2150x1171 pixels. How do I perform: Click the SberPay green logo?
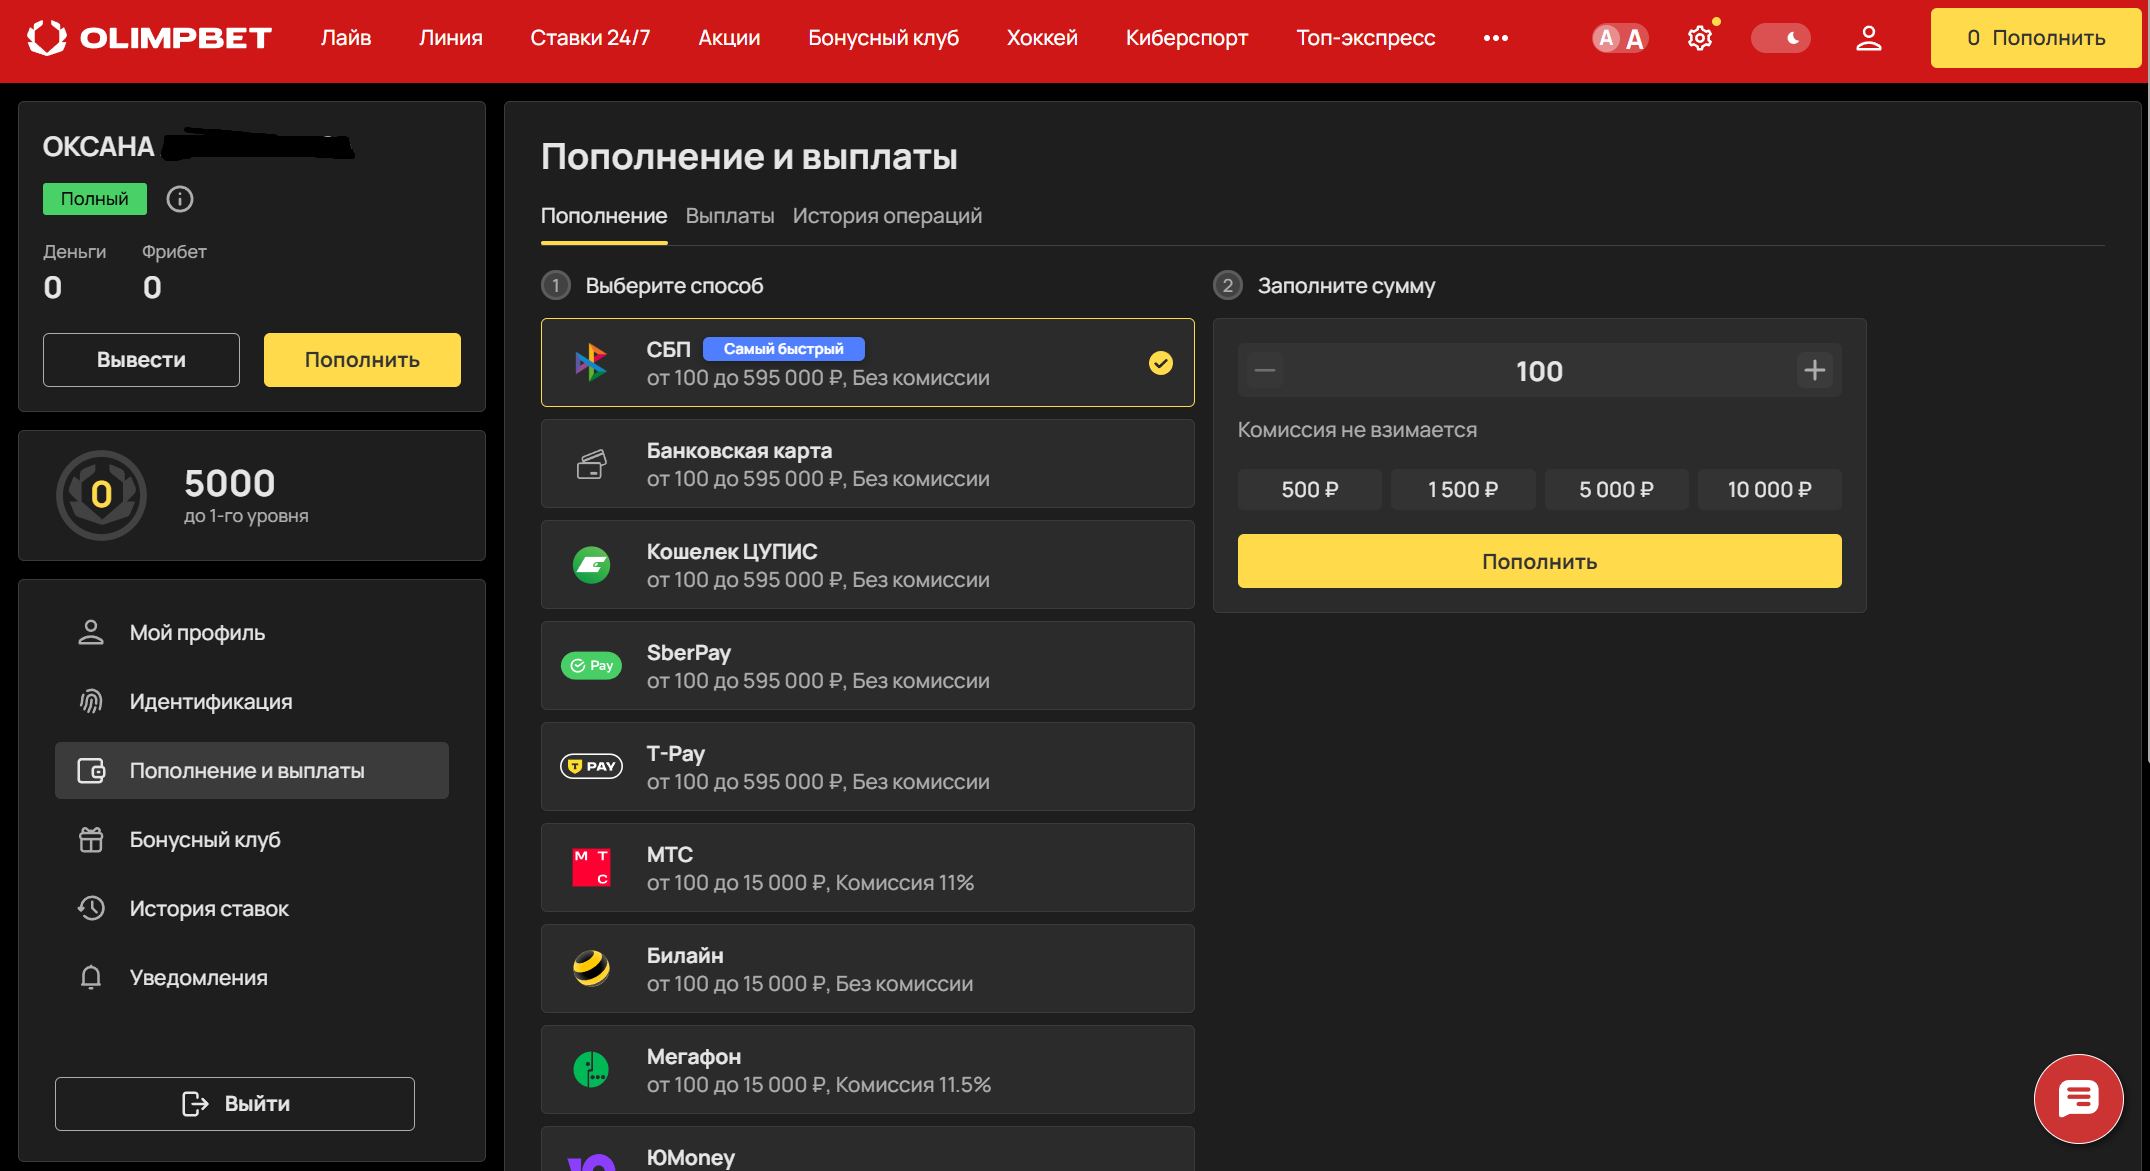tap(591, 665)
